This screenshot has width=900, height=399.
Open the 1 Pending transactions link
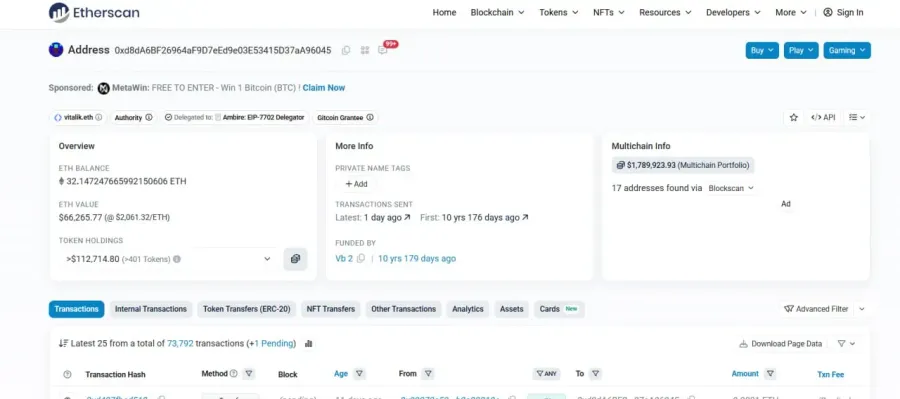tap(273, 344)
